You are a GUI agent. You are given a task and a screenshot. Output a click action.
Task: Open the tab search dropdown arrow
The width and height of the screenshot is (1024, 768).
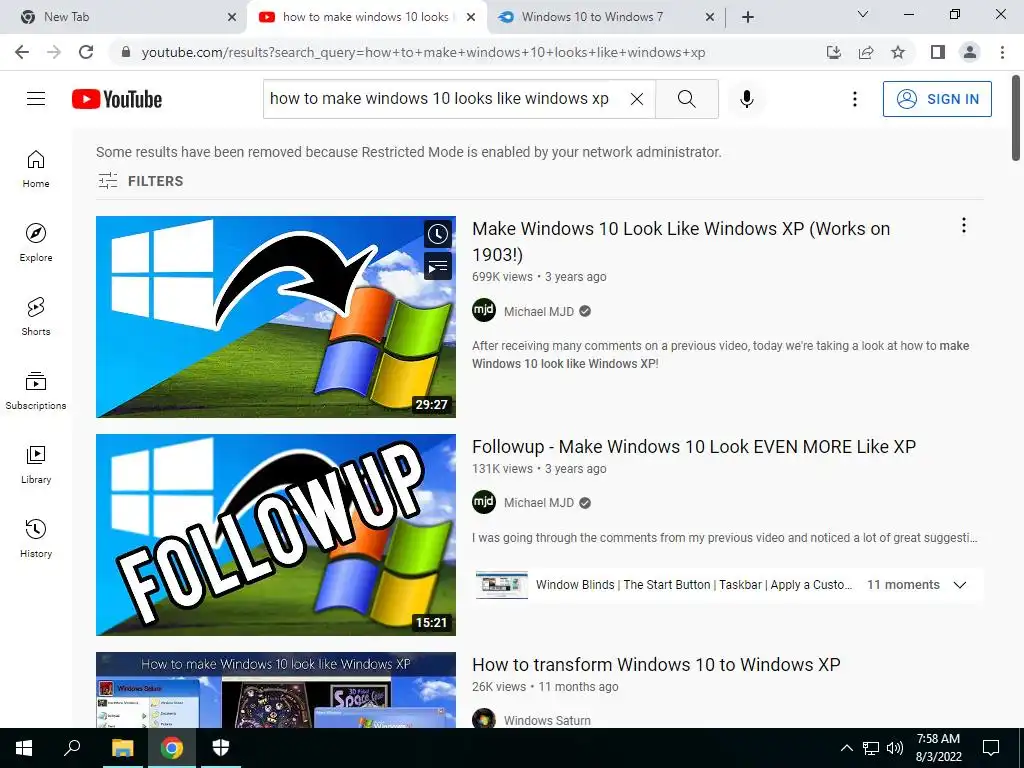863,14
